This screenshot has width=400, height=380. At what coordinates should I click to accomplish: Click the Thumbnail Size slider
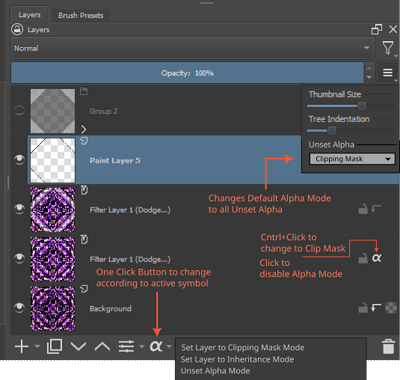pos(351,106)
